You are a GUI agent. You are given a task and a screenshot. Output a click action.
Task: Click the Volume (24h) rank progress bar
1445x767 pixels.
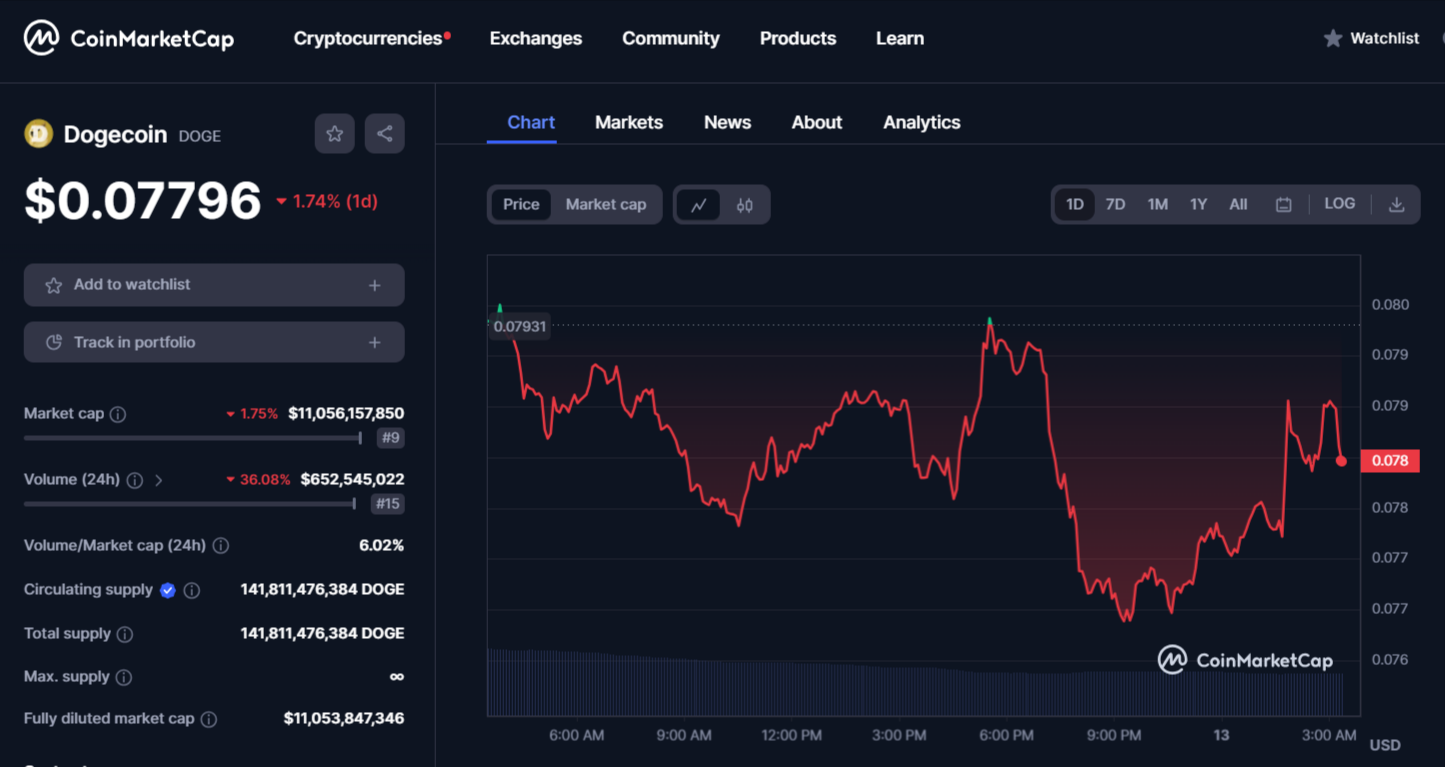pyautogui.click(x=190, y=504)
